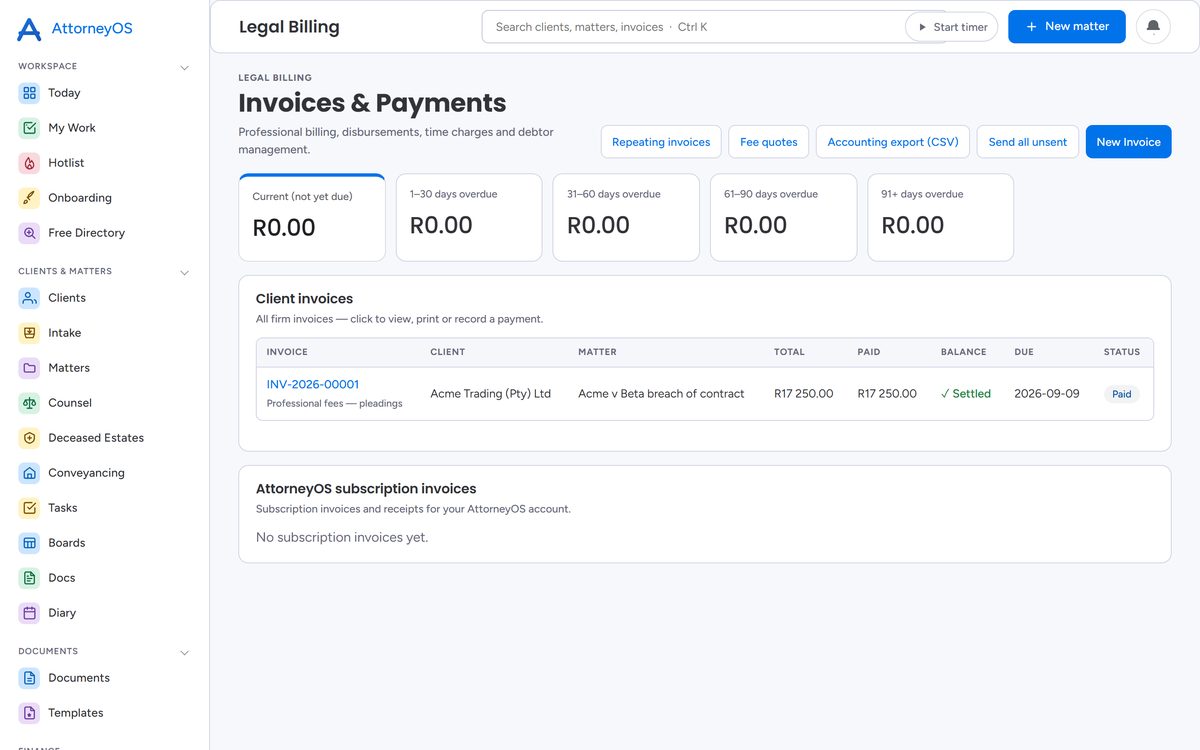
Task: Open the My Work checklist icon
Action: [29, 128]
